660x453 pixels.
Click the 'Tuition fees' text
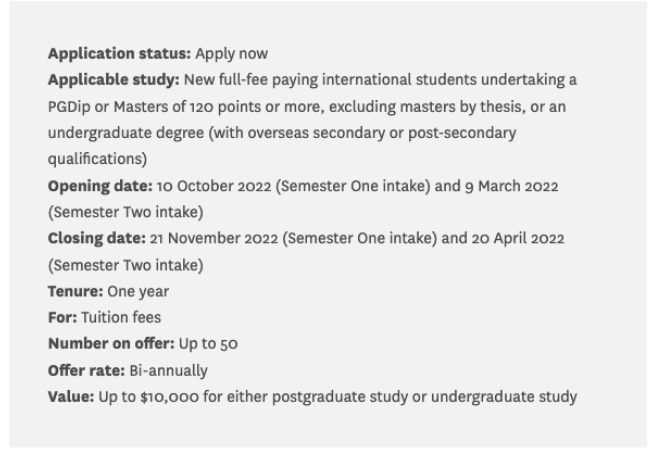click(x=121, y=317)
